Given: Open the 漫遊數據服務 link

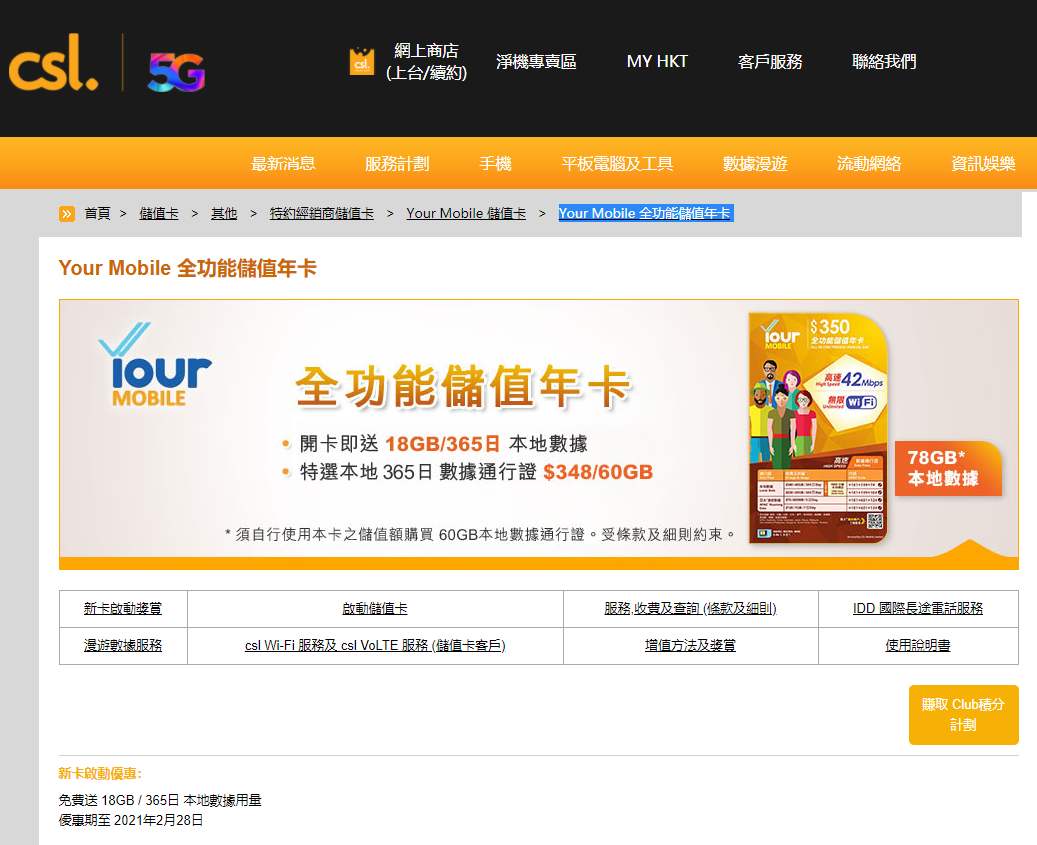Looking at the screenshot, I should 123,645.
